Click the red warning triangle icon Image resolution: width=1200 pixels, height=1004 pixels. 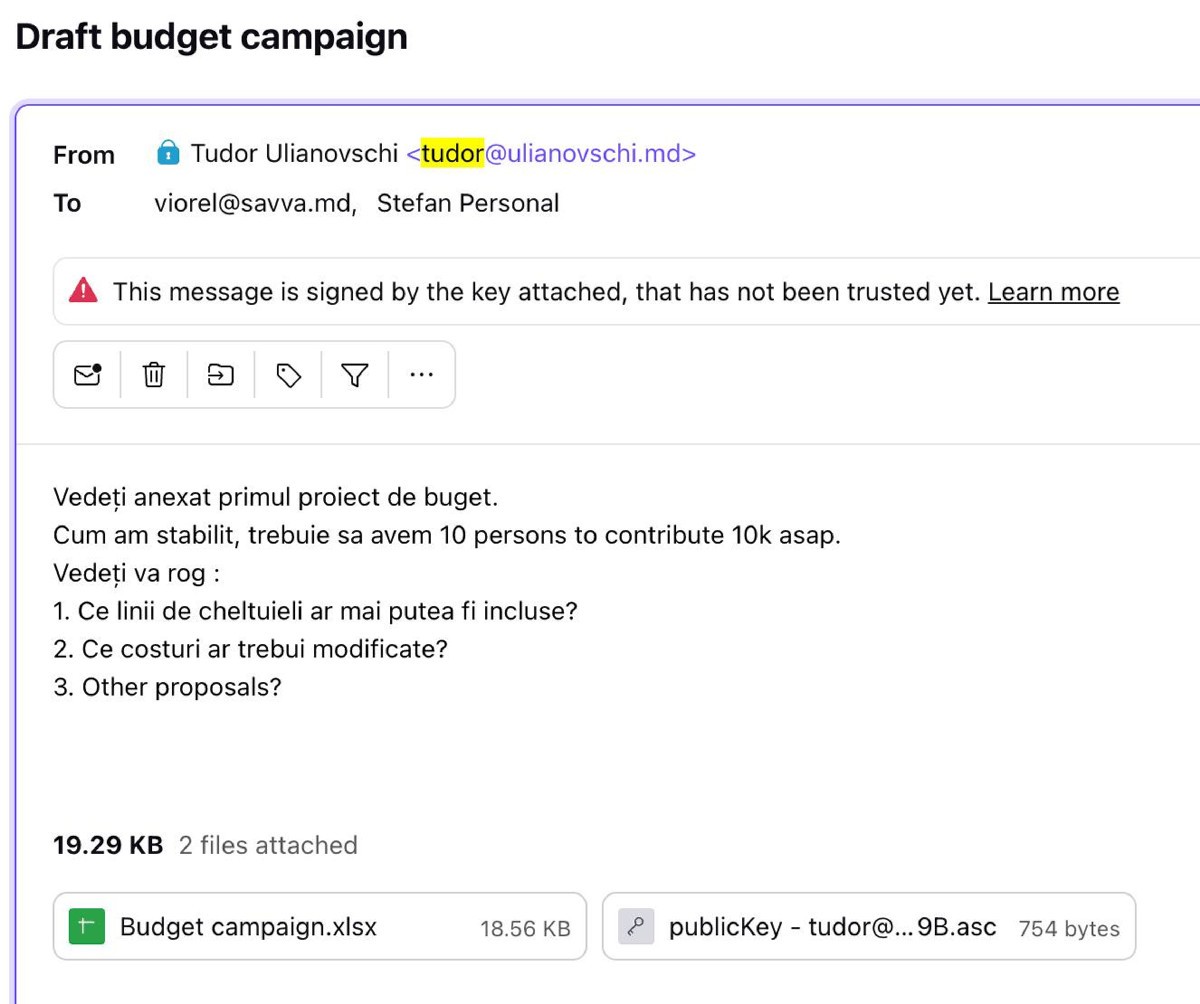point(83,291)
